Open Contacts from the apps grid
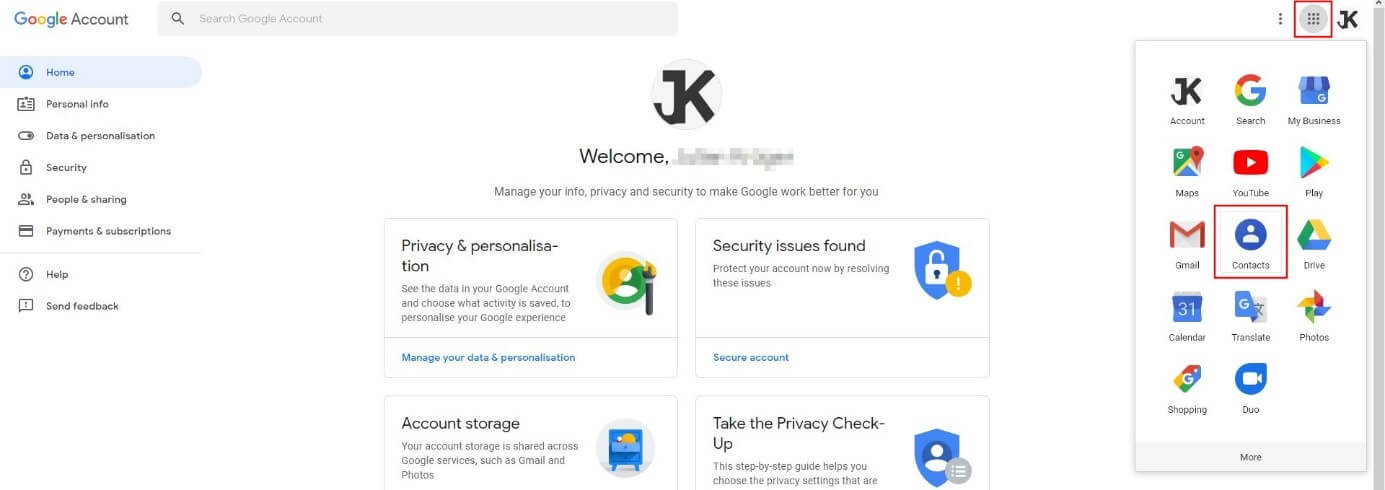Image resolution: width=1385 pixels, height=490 pixels. tap(1250, 240)
